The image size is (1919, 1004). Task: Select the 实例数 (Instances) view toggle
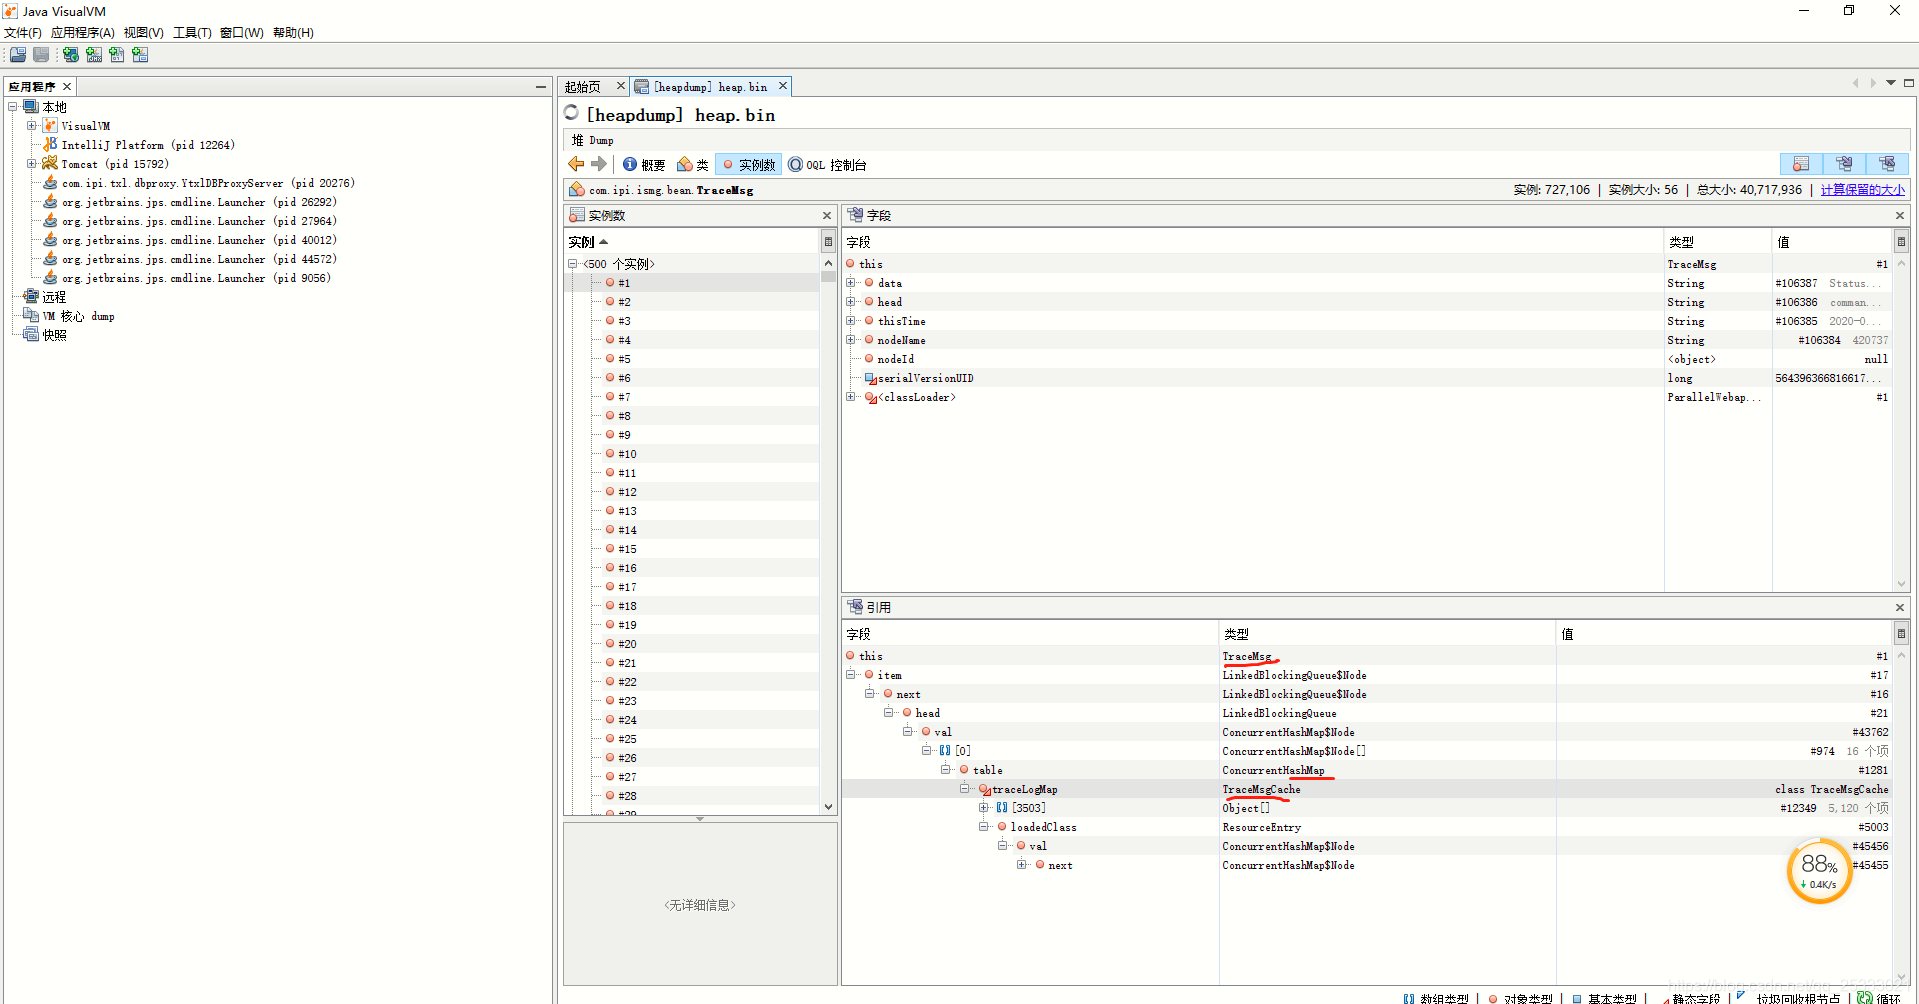(x=748, y=164)
